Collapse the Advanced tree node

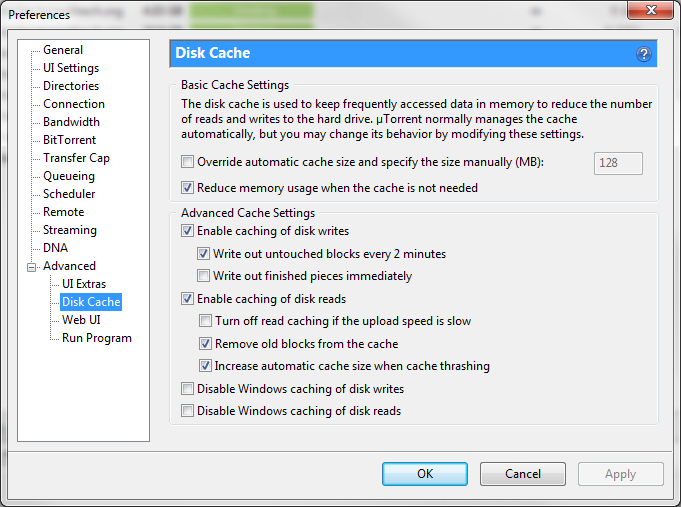coord(32,267)
